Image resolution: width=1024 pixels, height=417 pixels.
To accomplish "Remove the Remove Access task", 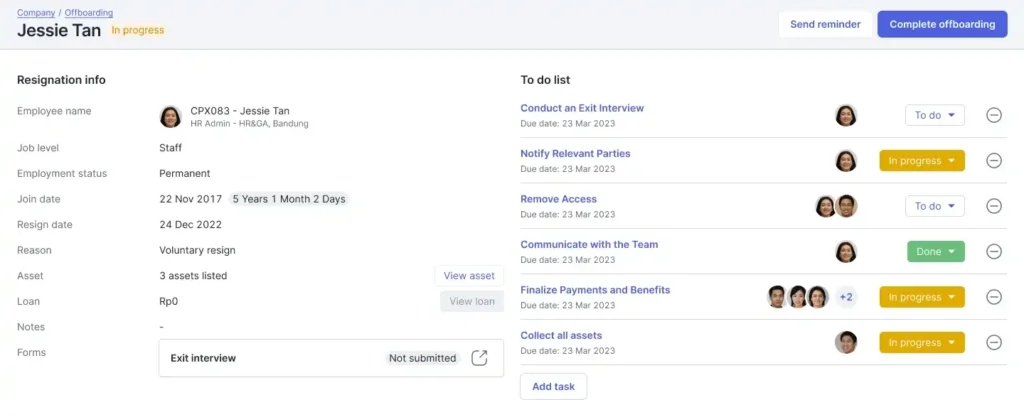I will 993,206.
